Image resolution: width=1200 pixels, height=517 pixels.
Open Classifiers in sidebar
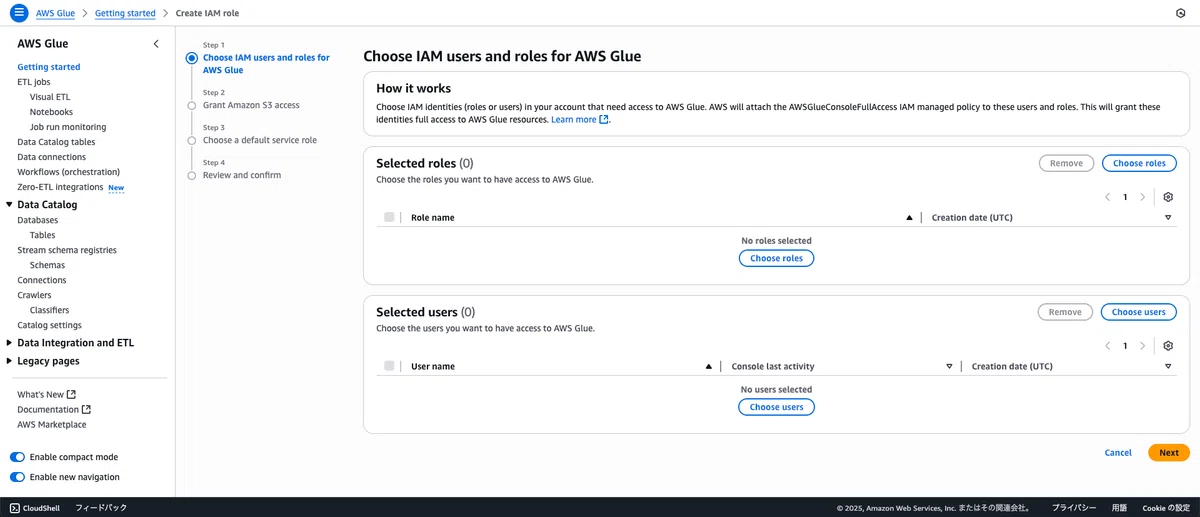click(50, 310)
